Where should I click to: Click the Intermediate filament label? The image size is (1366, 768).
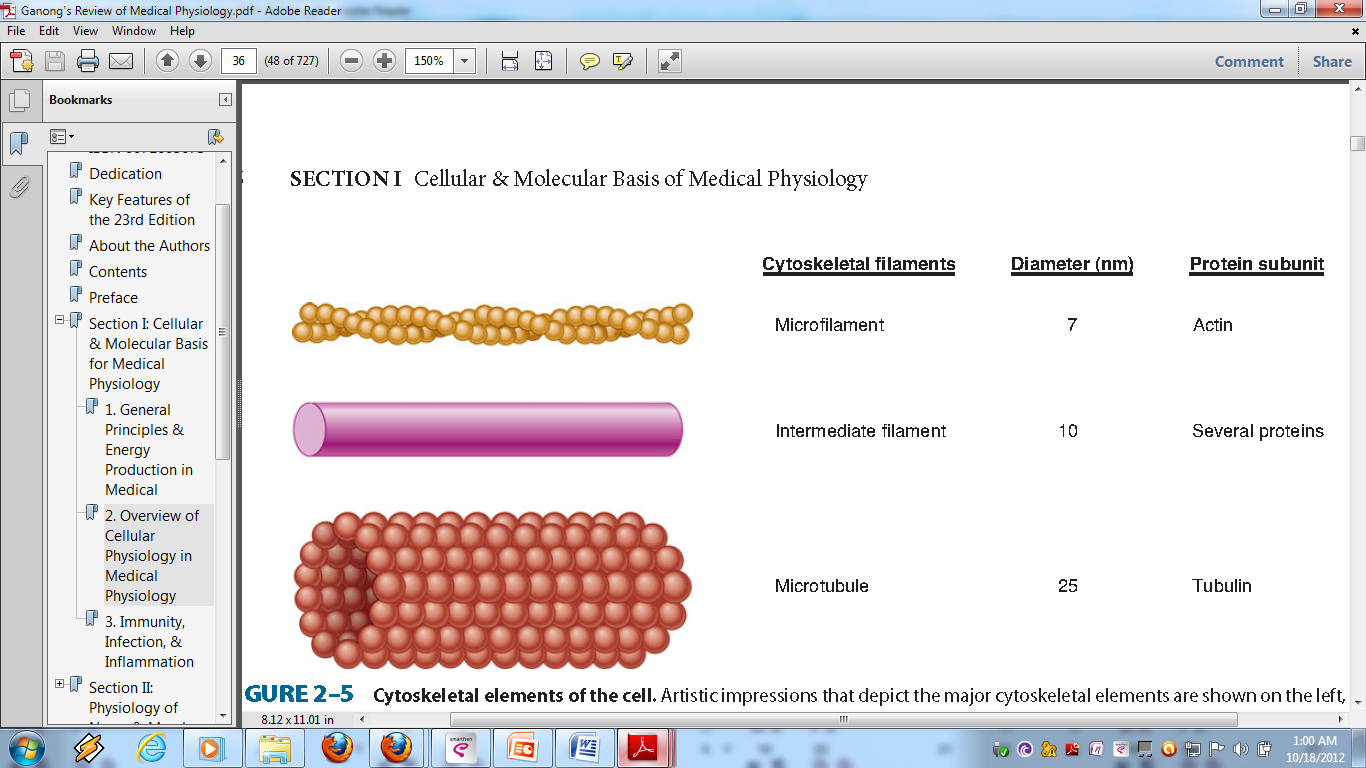860,431
